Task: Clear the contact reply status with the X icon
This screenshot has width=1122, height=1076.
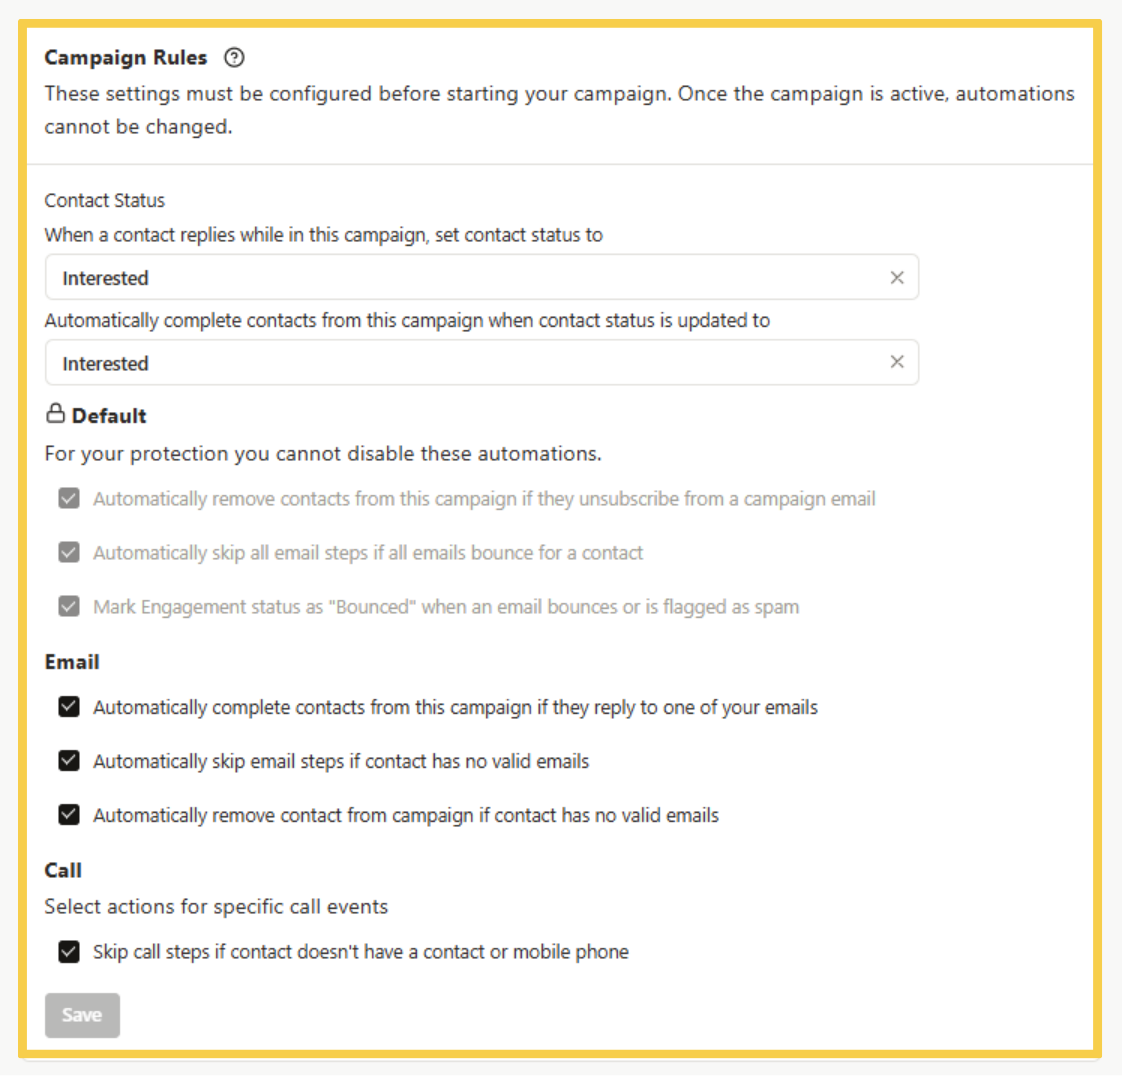Action: point(897,277)
